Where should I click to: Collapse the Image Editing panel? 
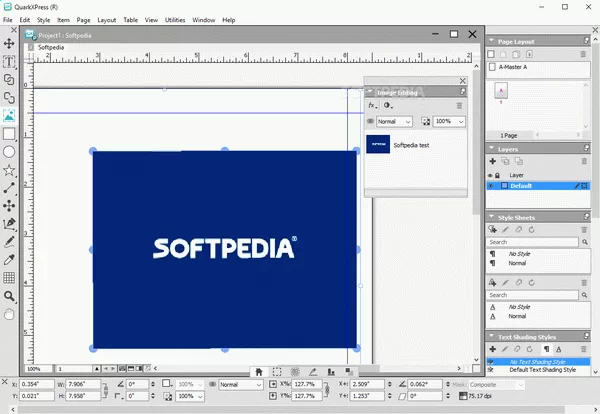pos(370,92)
